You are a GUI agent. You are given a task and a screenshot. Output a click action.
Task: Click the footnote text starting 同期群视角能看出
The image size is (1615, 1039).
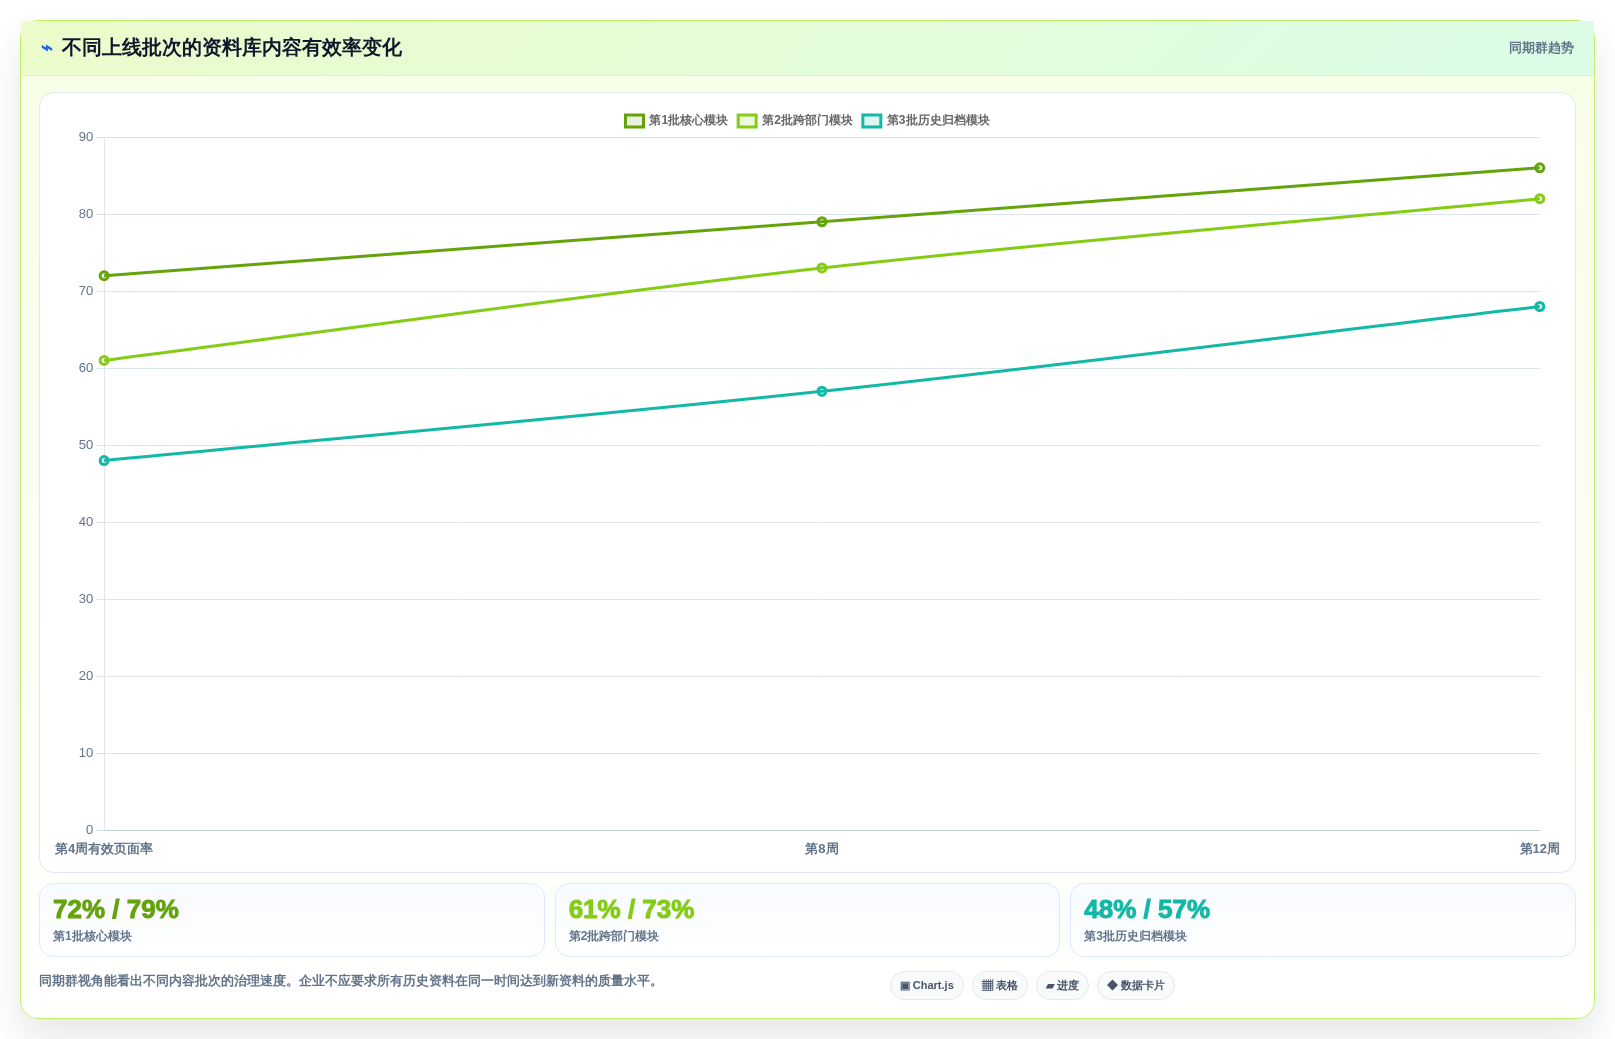(351, 981)
